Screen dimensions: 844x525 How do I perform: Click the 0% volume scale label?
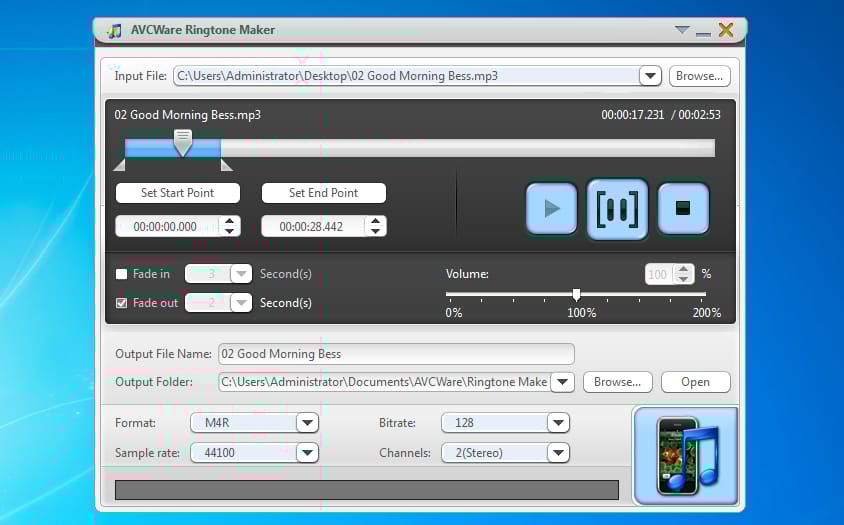click(x=454, y=313)
